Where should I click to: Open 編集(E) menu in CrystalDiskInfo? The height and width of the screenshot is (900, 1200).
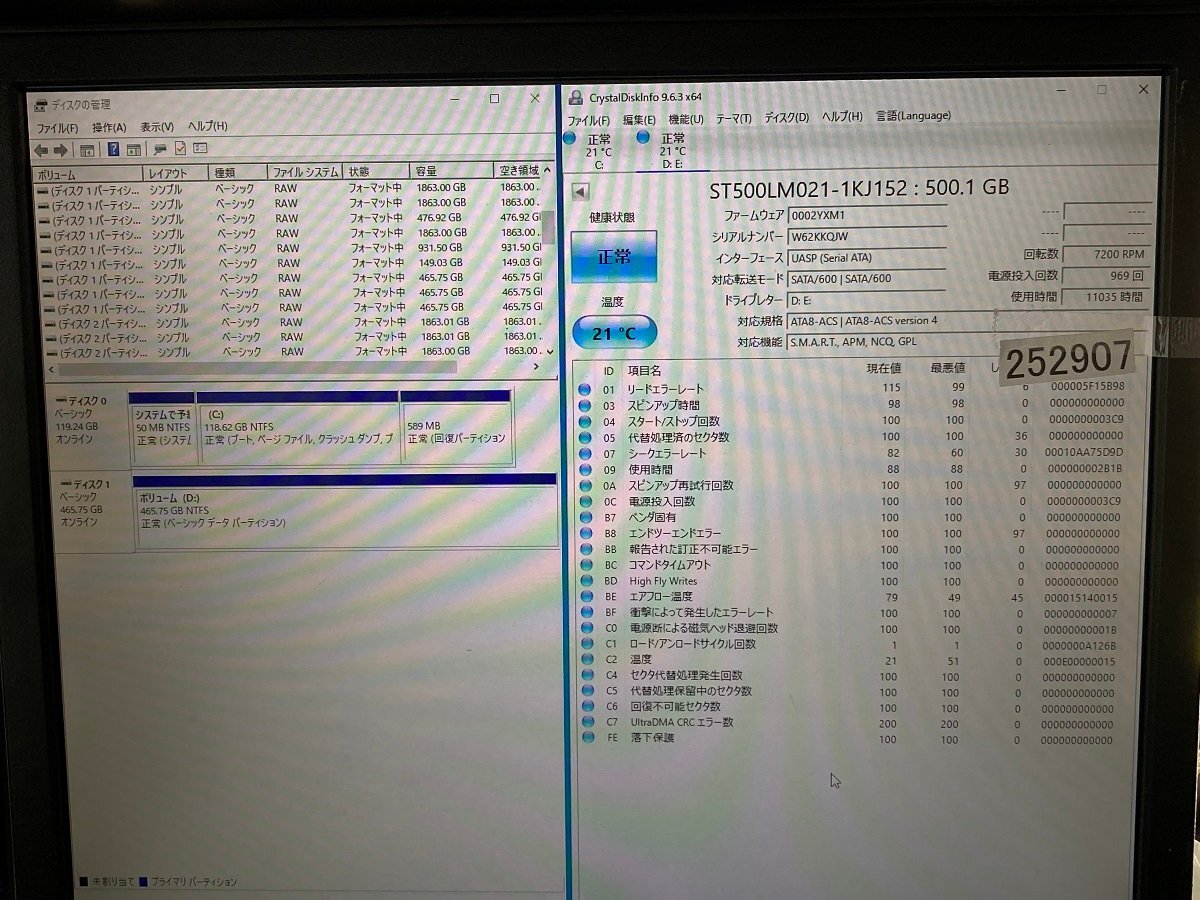[639, 119]
